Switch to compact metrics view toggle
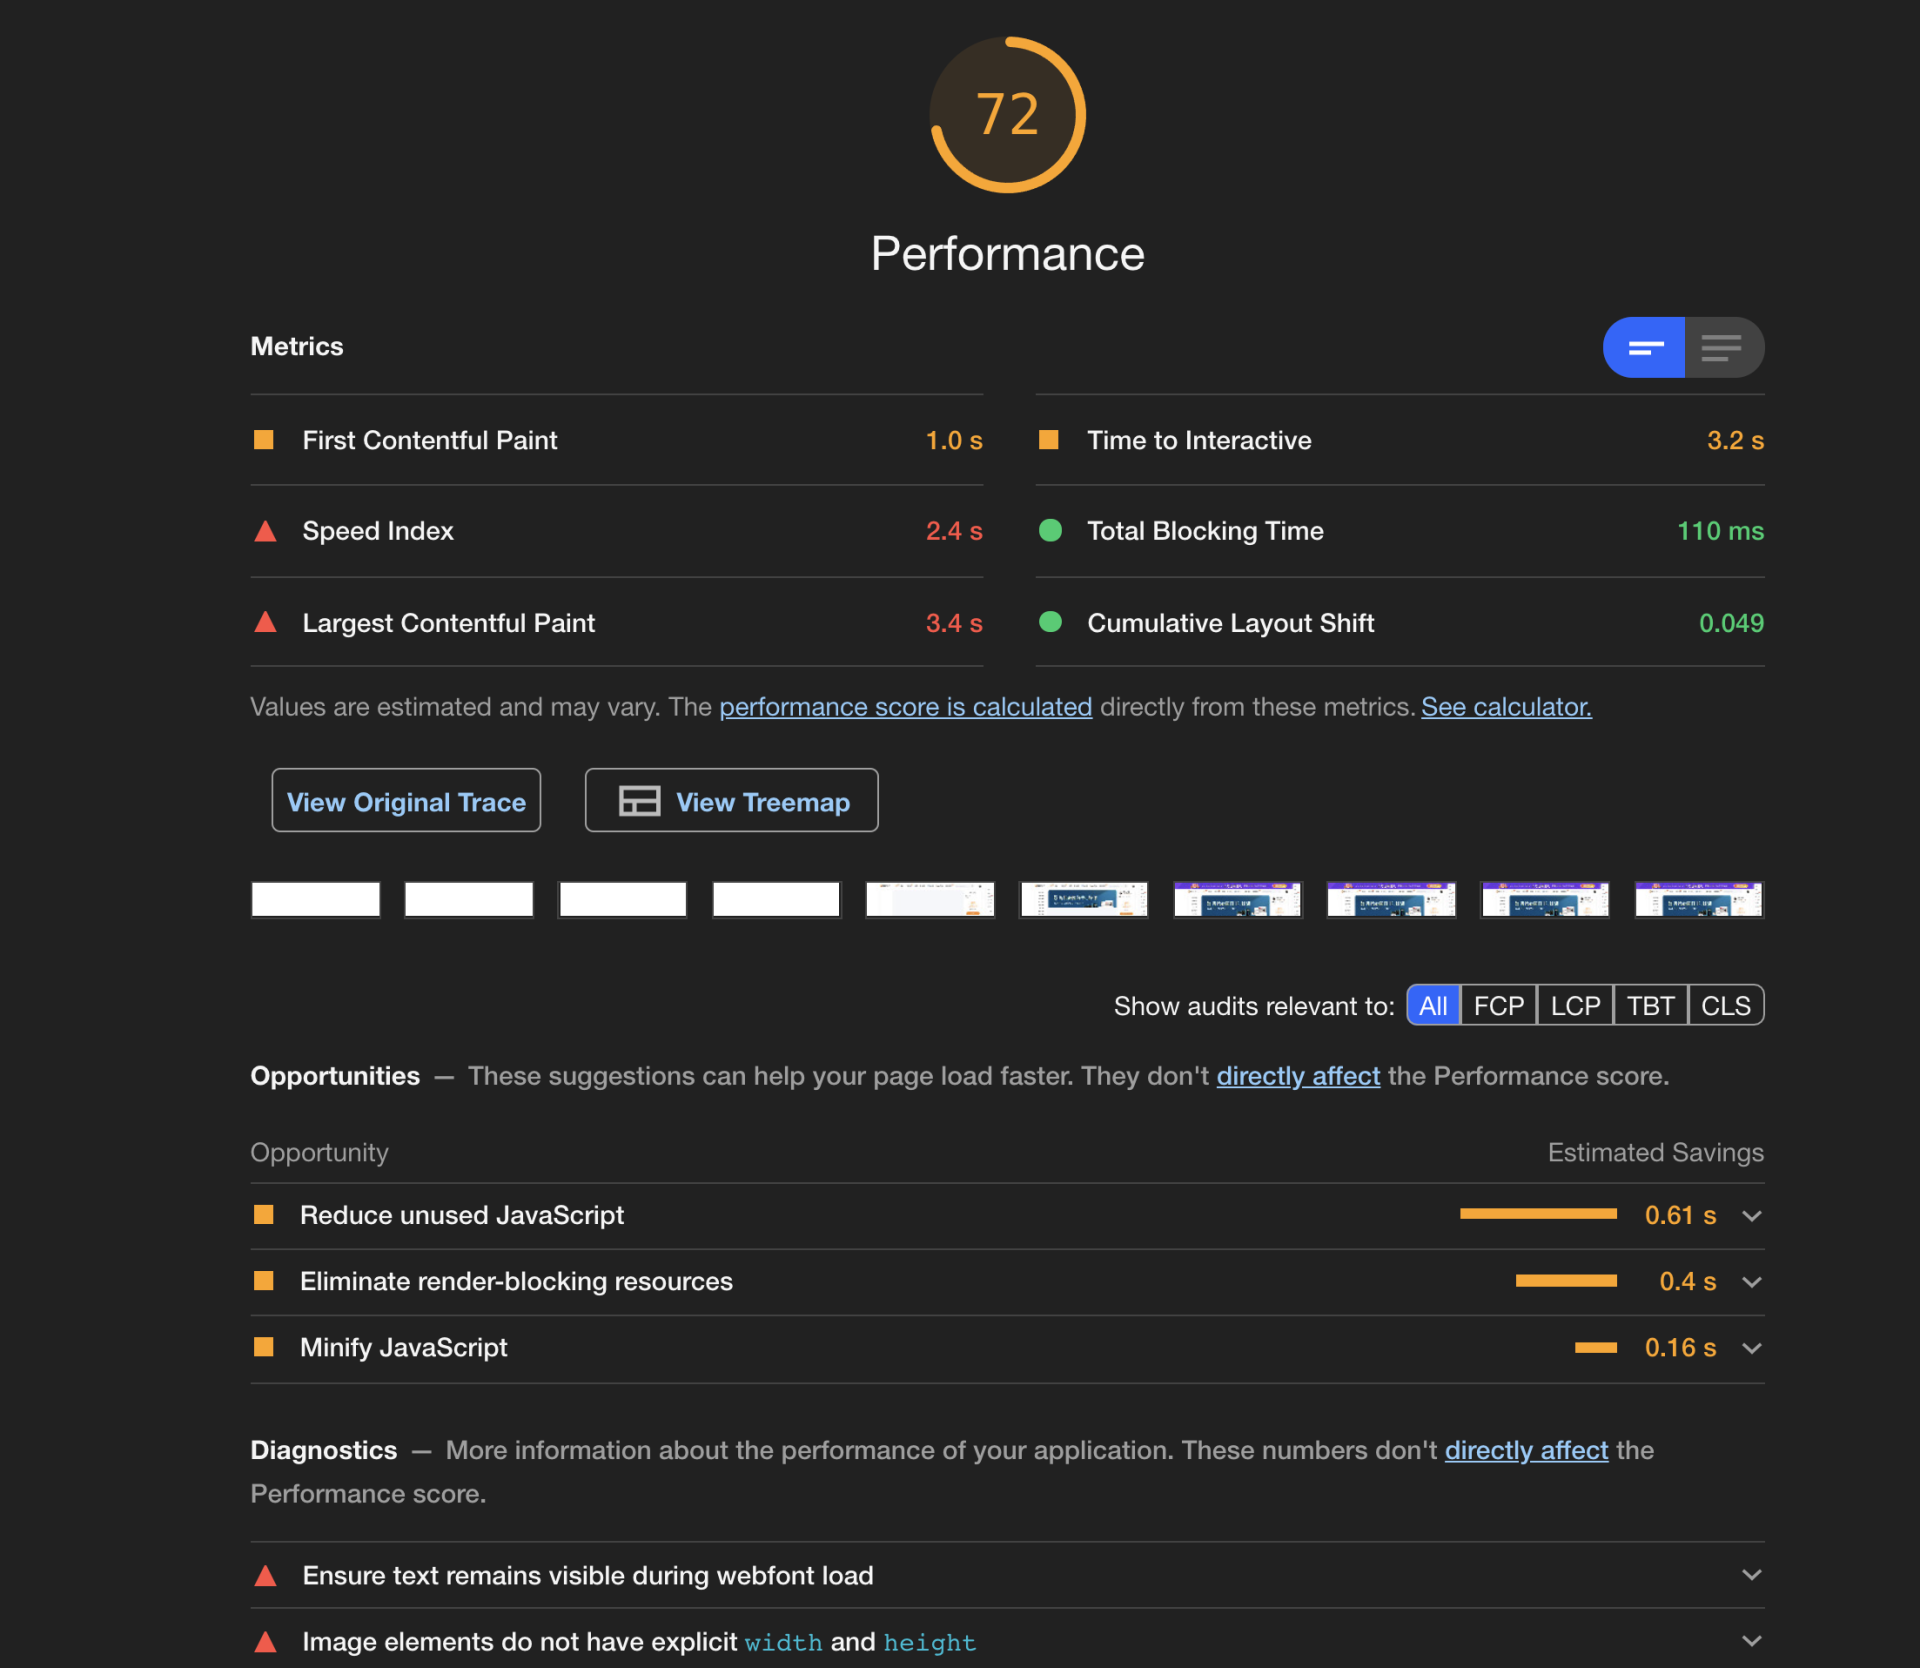This screenshot has height=1668, width=1920. point(1644,347)
